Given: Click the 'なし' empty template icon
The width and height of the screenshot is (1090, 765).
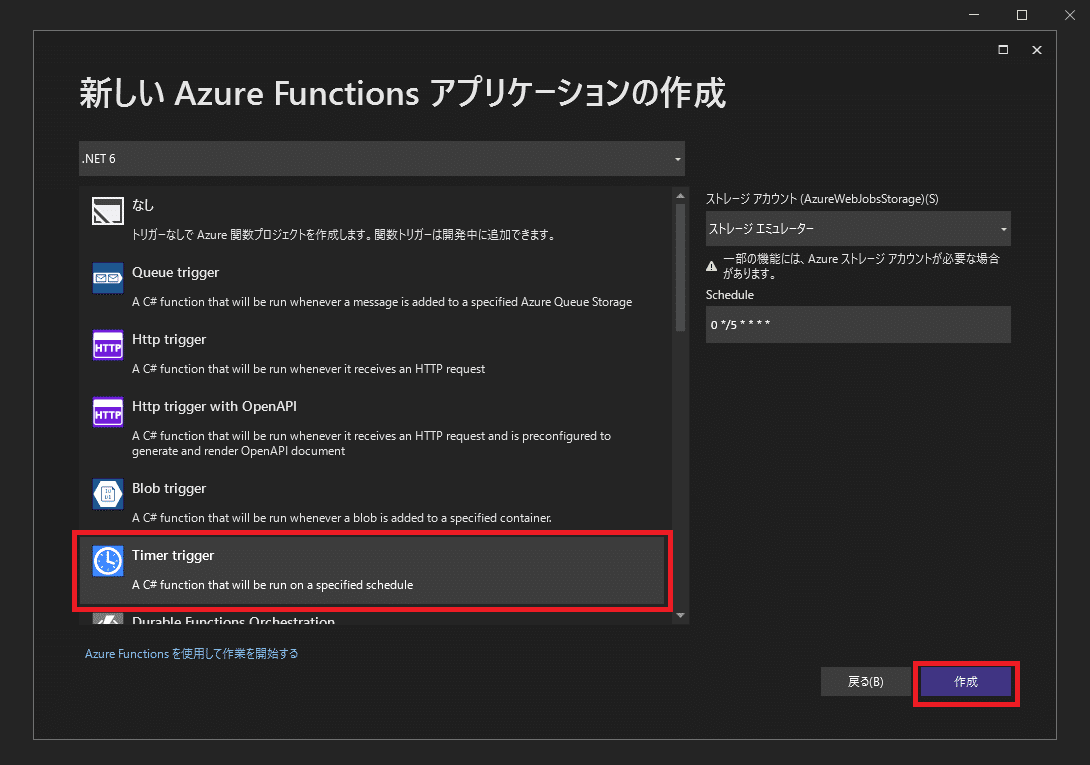Looking at the screenshot, I should click(x=108, y=211).
